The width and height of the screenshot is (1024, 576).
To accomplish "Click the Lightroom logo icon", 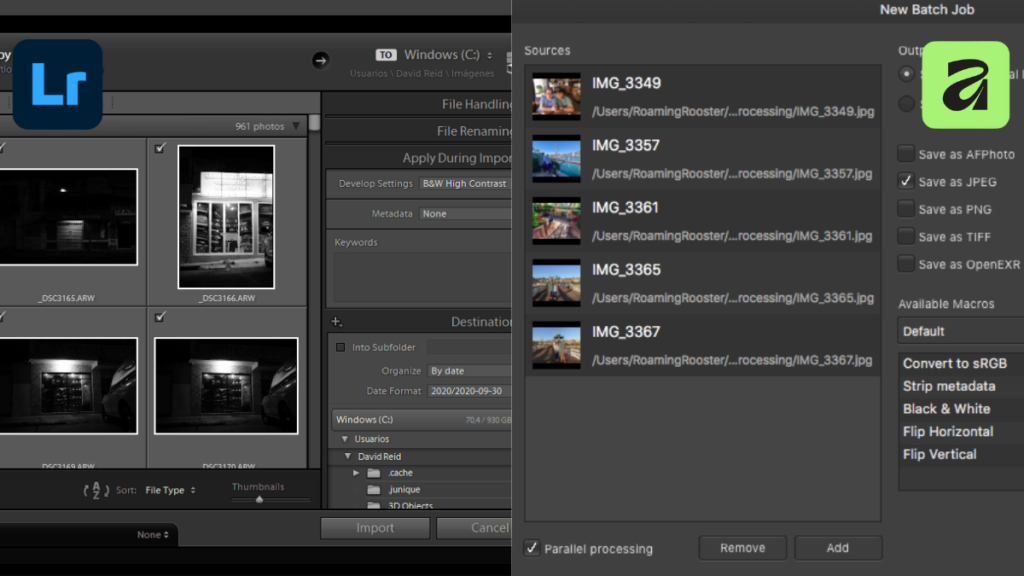I will point(57,84).
